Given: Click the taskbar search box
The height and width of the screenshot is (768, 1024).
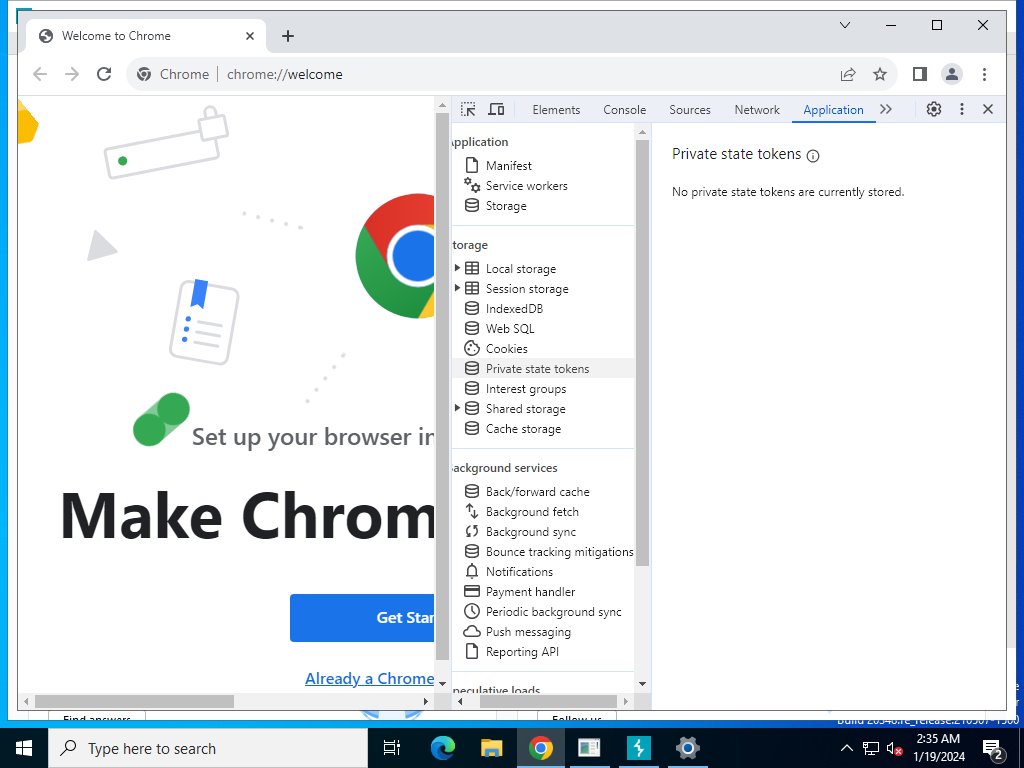Looking at the screenshot, I should 208,748.
